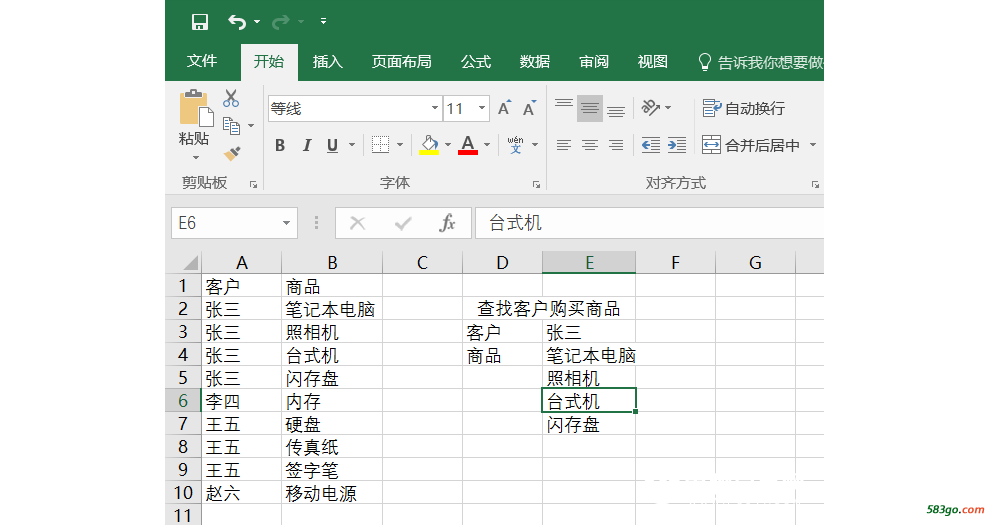The width and height of the screenshot is (990, 525).
Task: Open the 对齐方式 dialog launcher
Action: (815, 184)
